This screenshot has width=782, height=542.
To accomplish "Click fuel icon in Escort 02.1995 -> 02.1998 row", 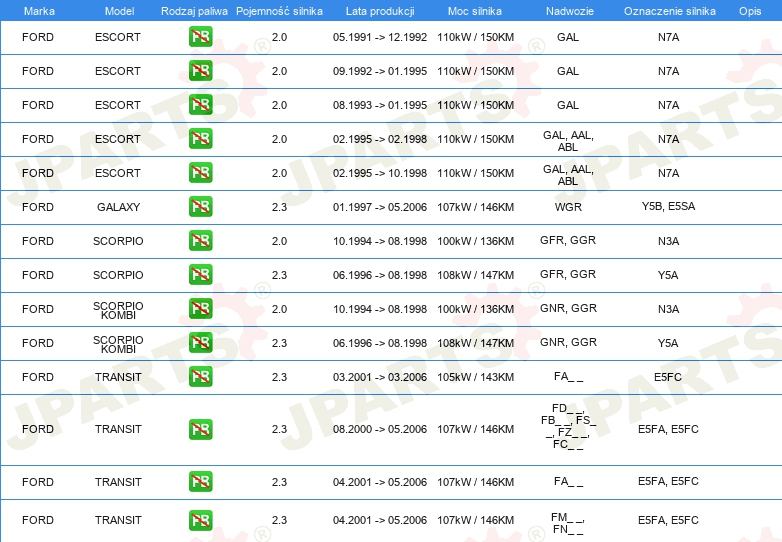I will click(200, 139).
